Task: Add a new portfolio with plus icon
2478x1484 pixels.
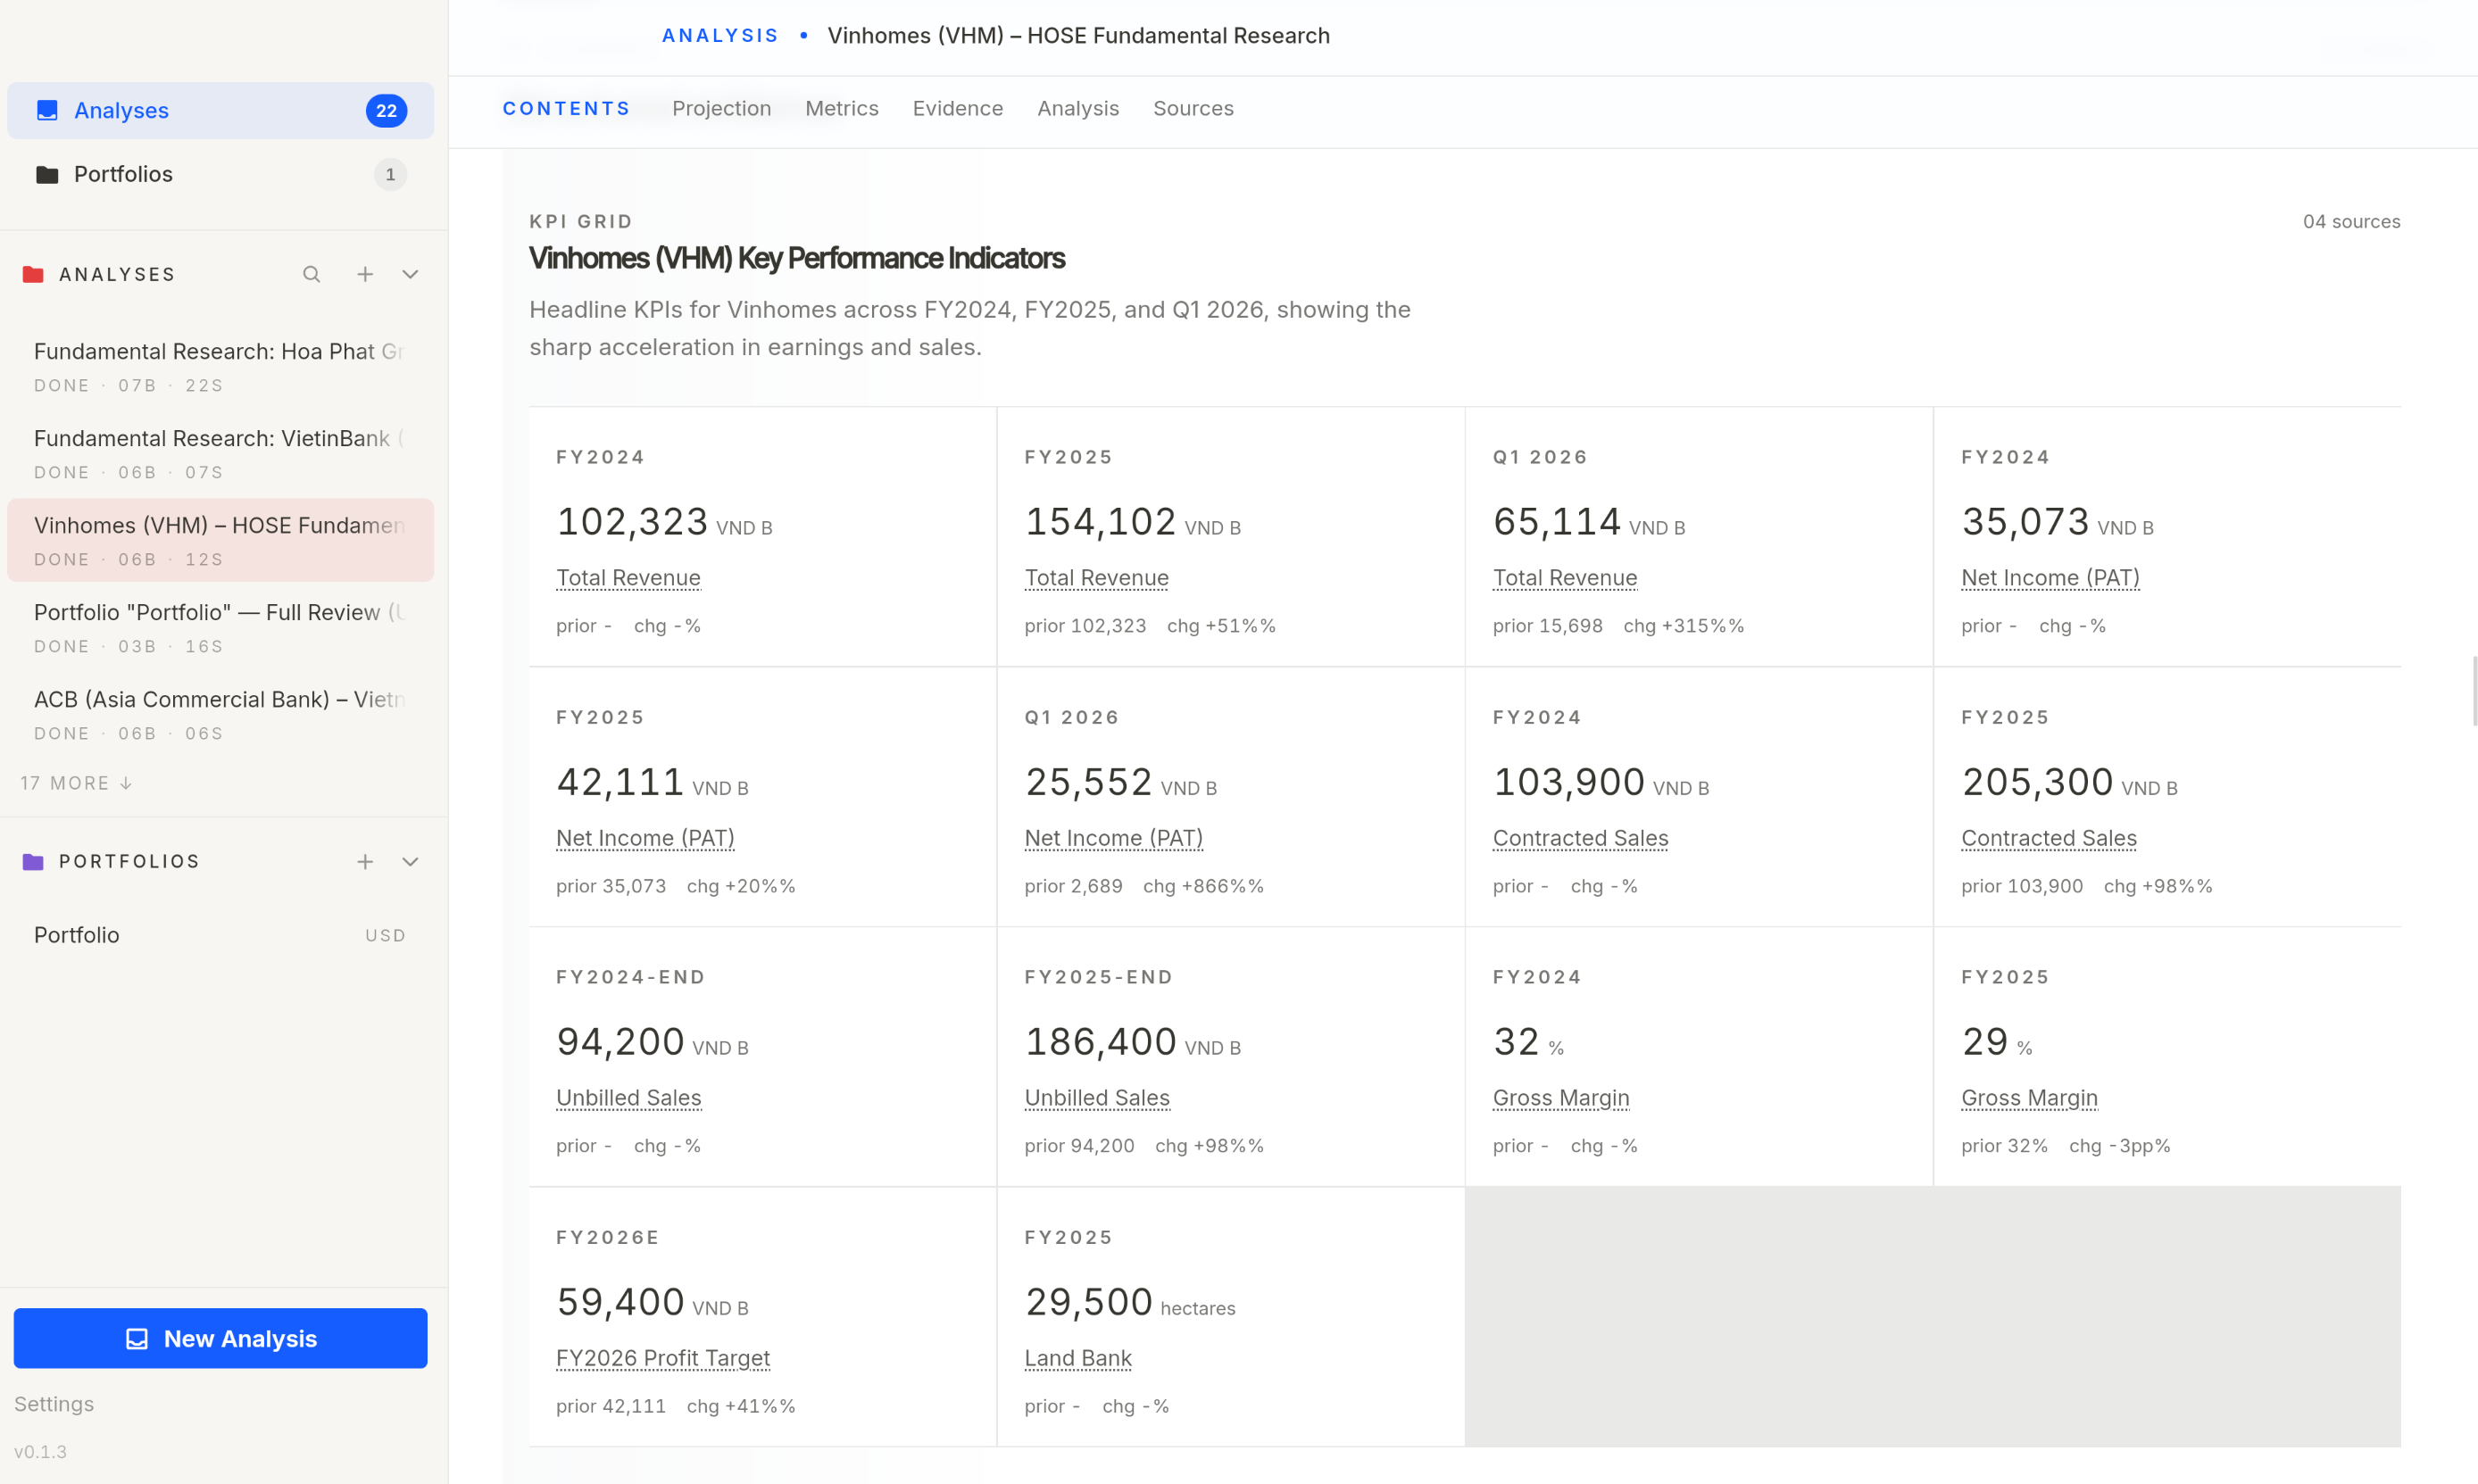Action: pos(365,861)
